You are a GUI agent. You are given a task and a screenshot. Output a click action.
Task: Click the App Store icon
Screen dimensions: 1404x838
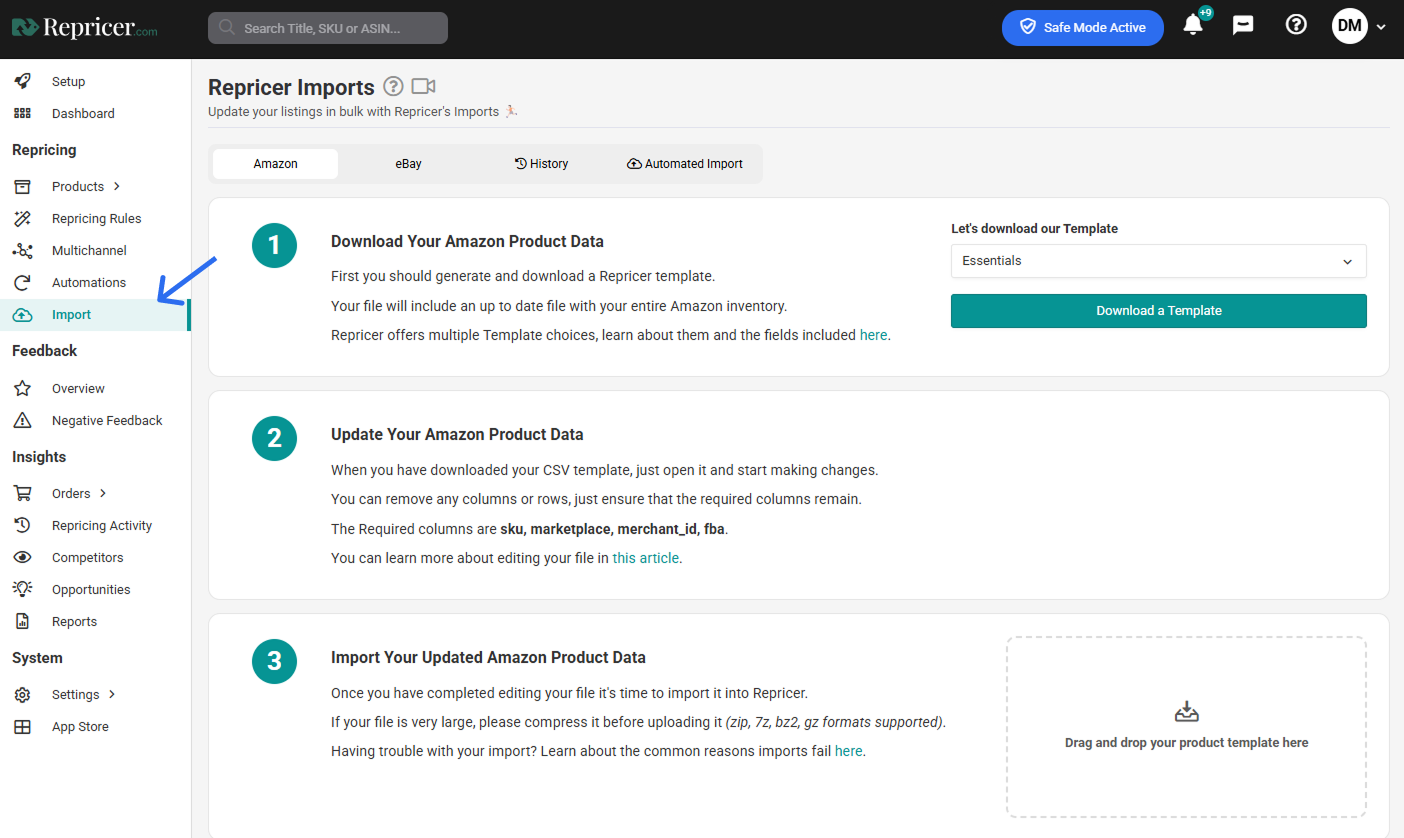[x=22, y=726]
